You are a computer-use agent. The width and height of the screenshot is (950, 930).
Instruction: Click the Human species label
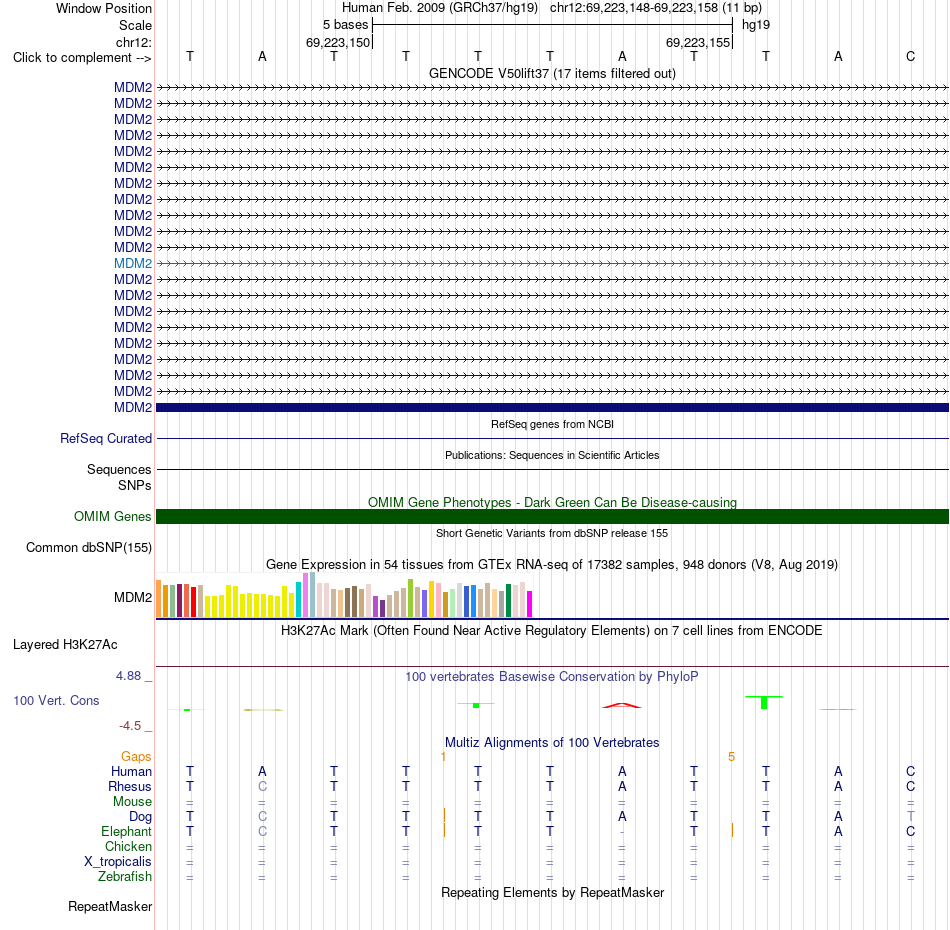[131, 771]
